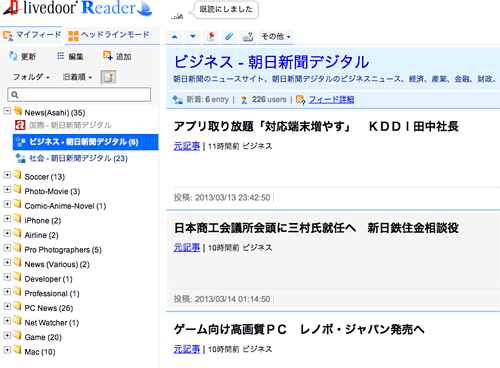Expand the Net Watcher folder
Image resolution: width=500 pixels, height=368 pixels.
coord(7,321)
